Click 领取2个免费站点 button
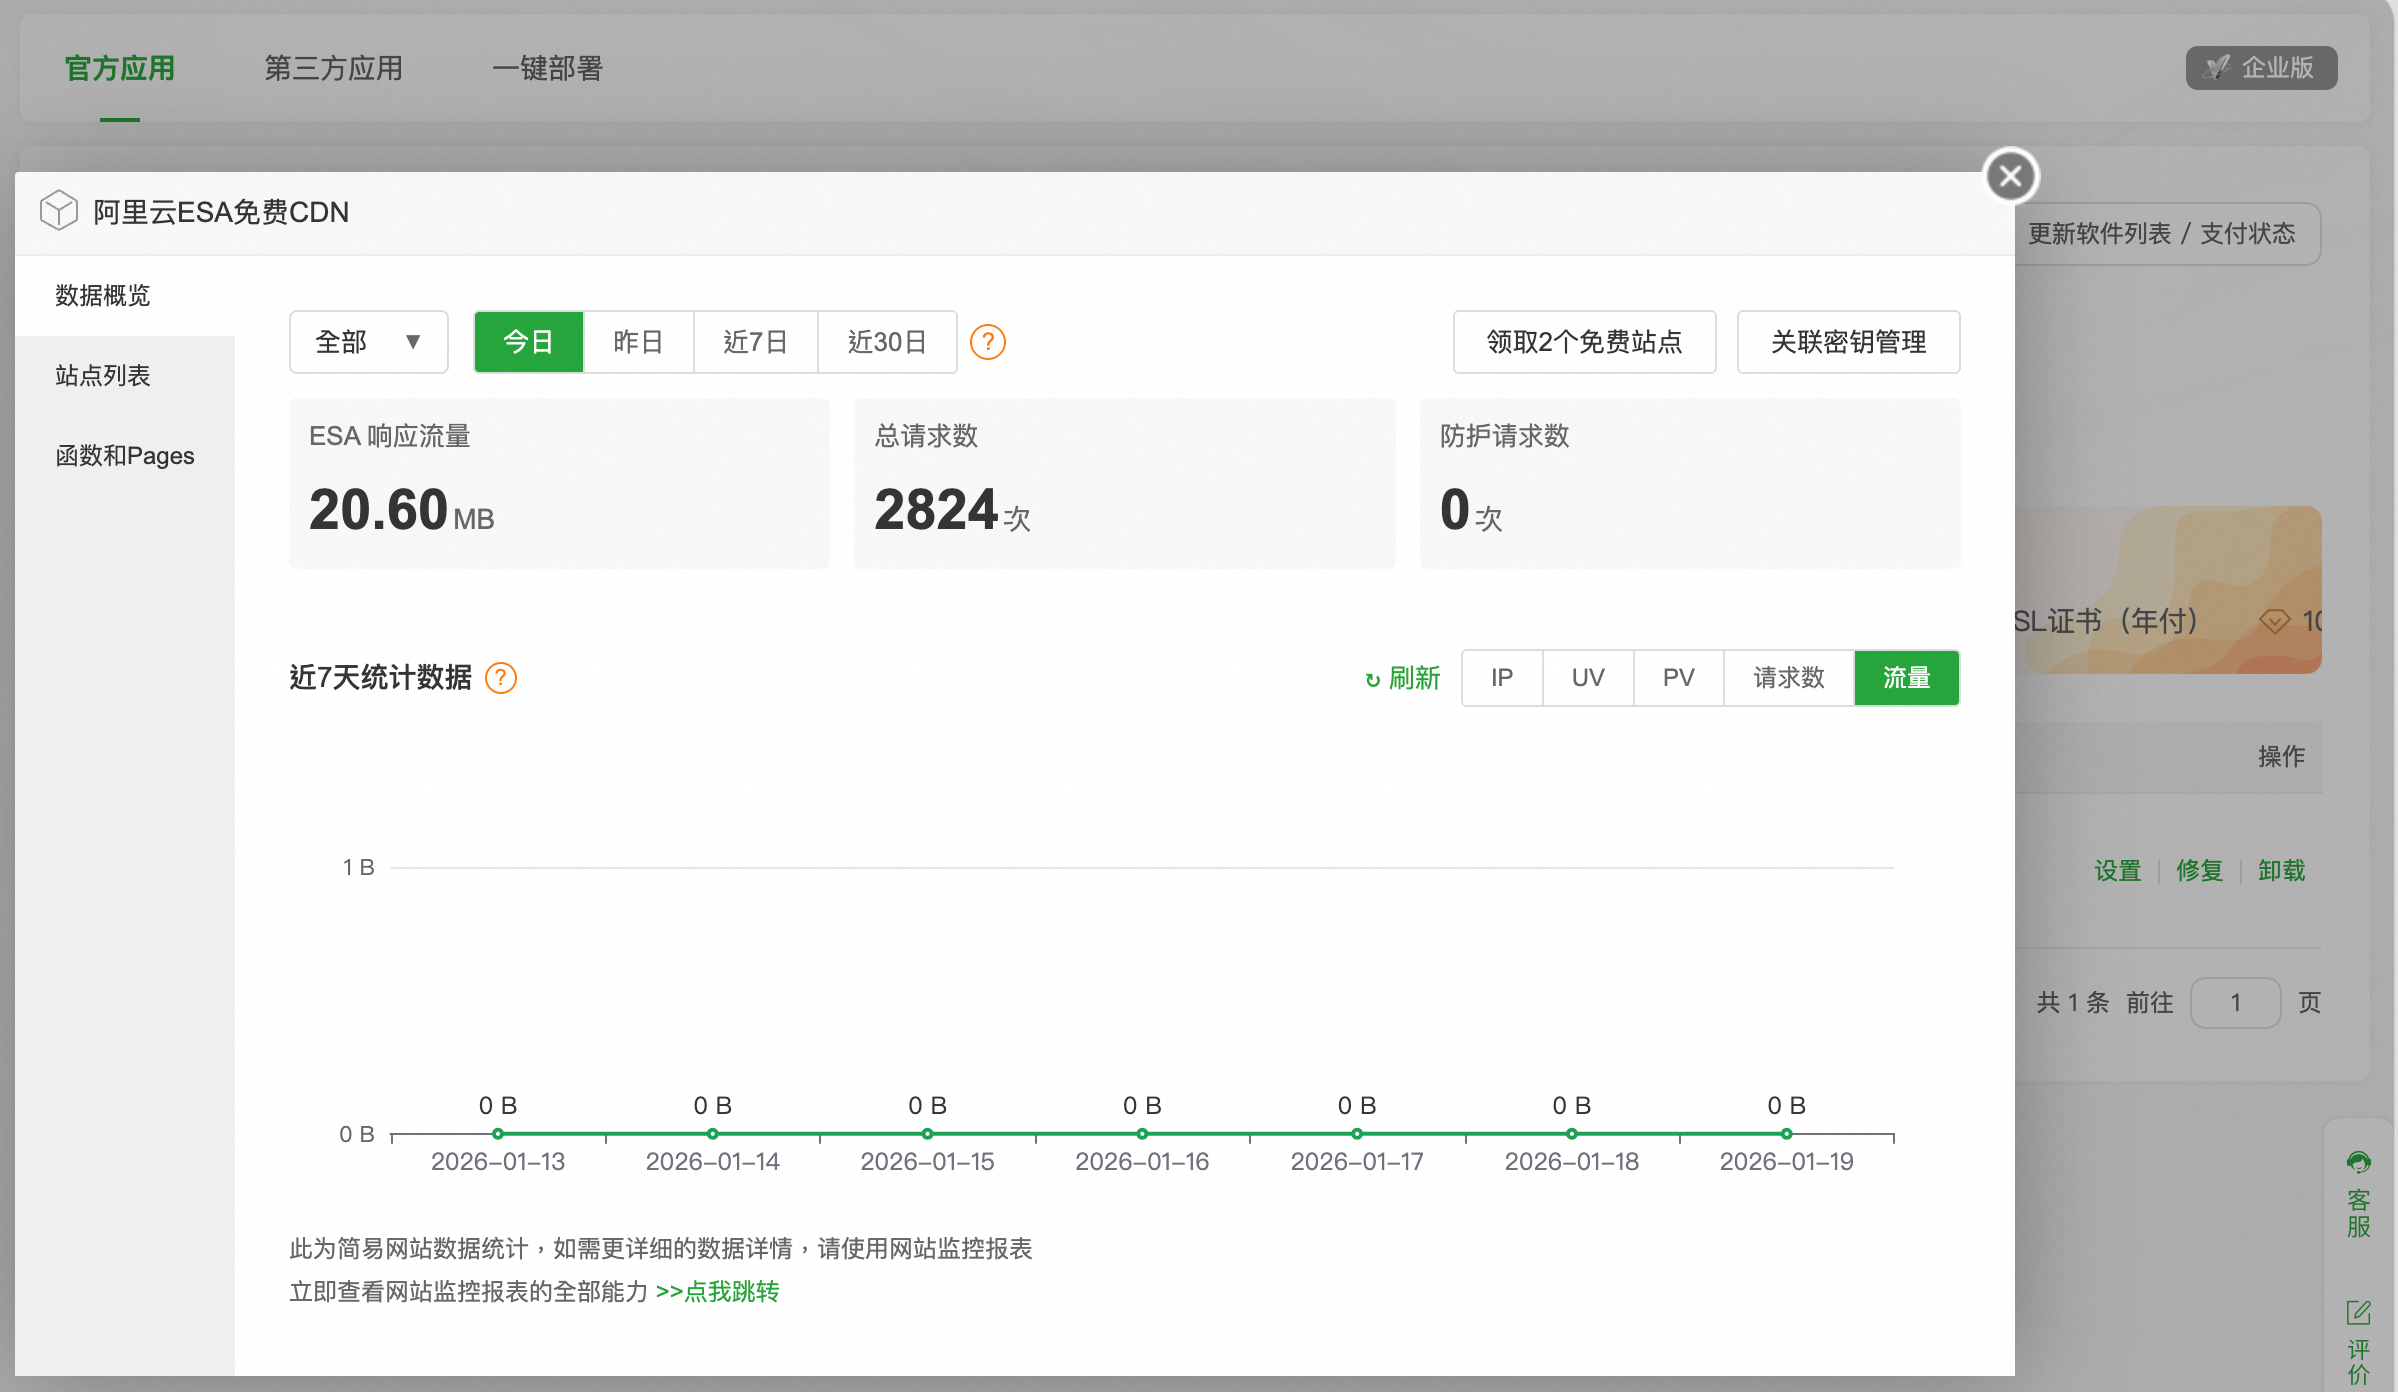 [1583, 342]
